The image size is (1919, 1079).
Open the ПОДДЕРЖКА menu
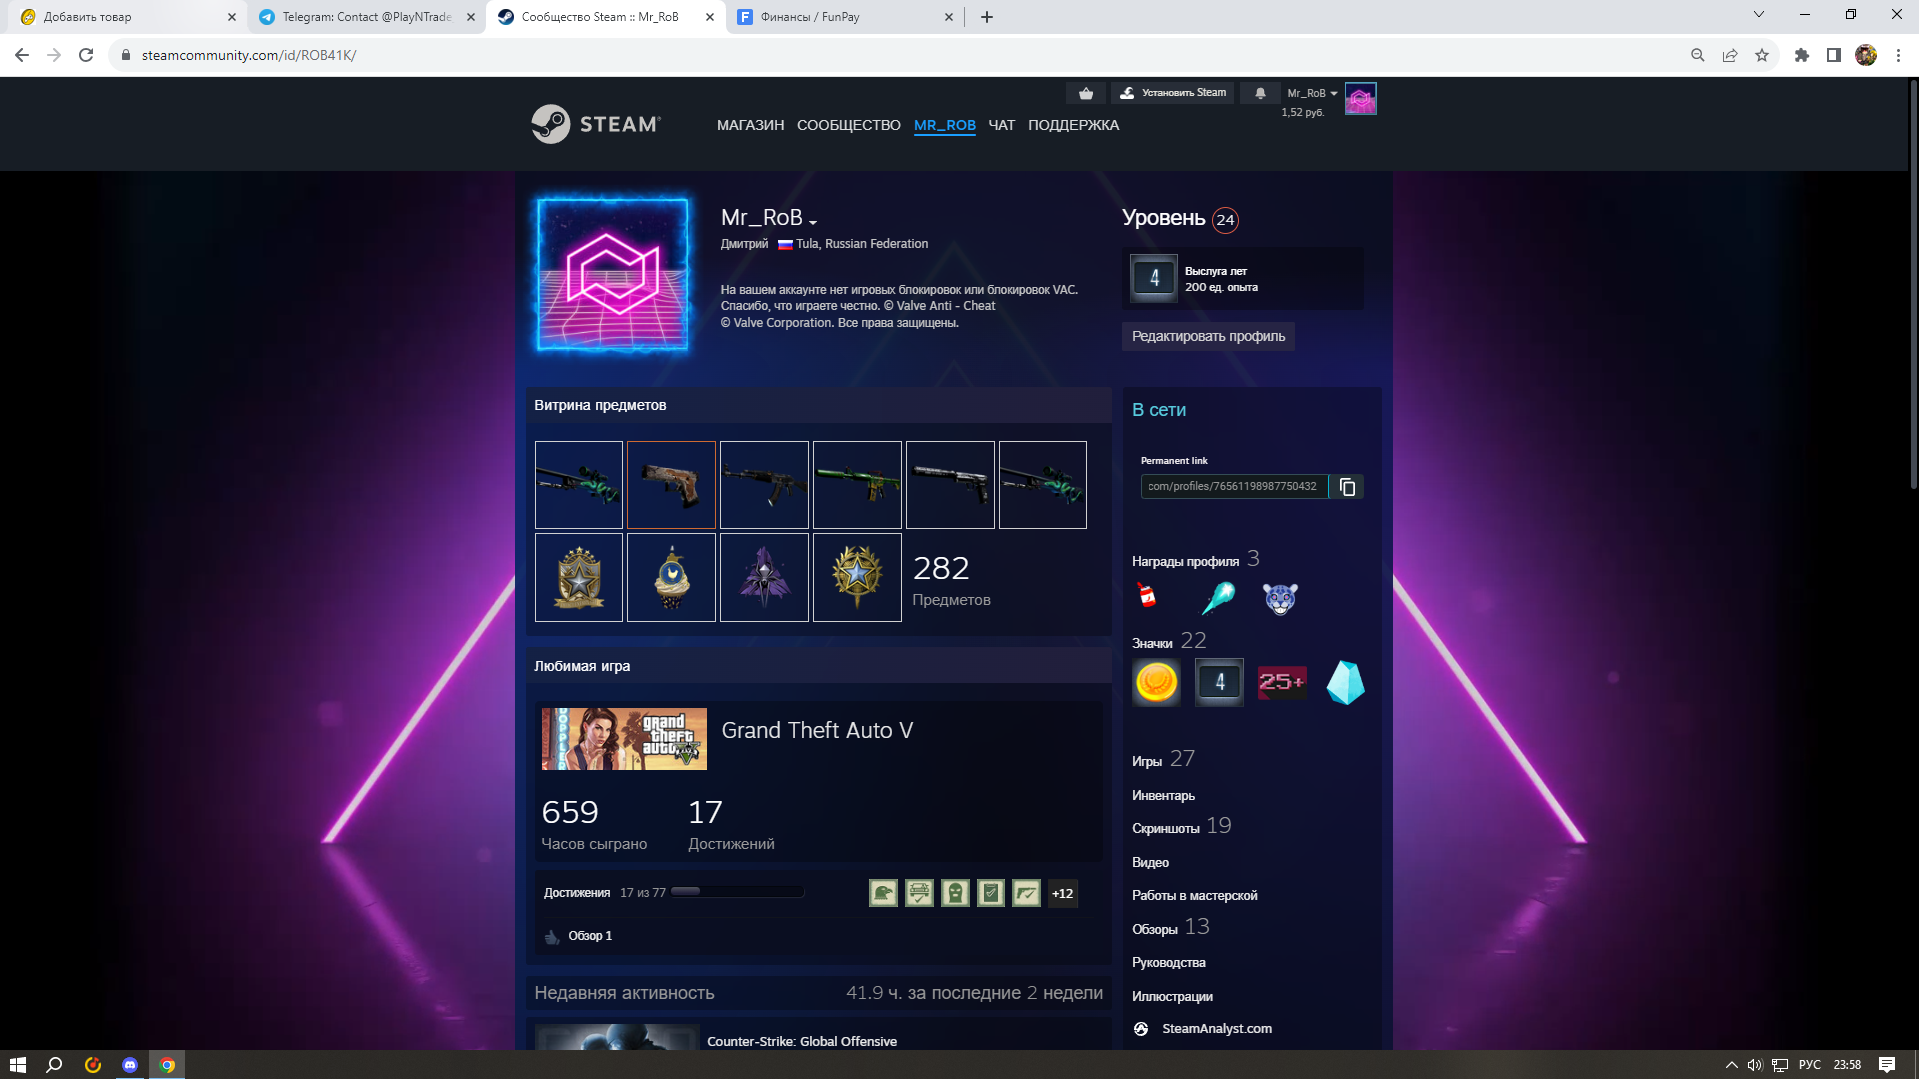coord(1073,125)
